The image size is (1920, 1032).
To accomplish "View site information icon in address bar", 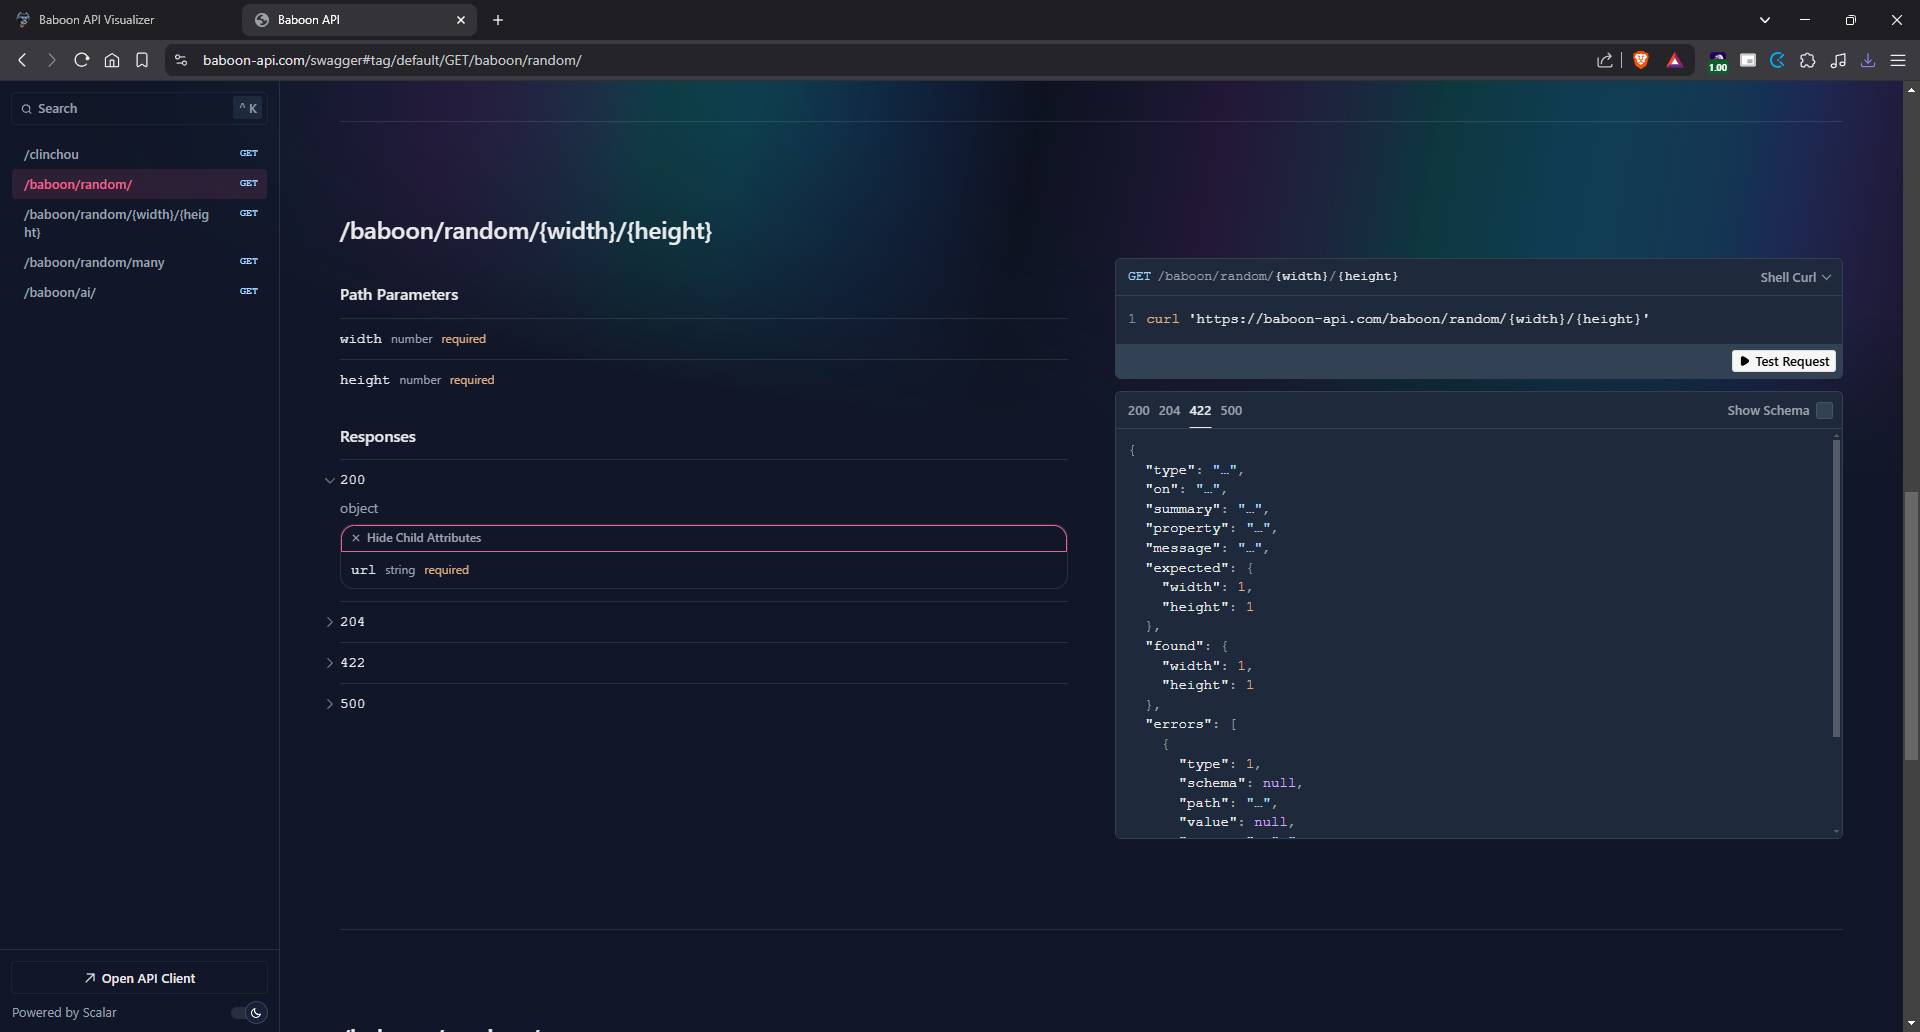I will [181, 60].
